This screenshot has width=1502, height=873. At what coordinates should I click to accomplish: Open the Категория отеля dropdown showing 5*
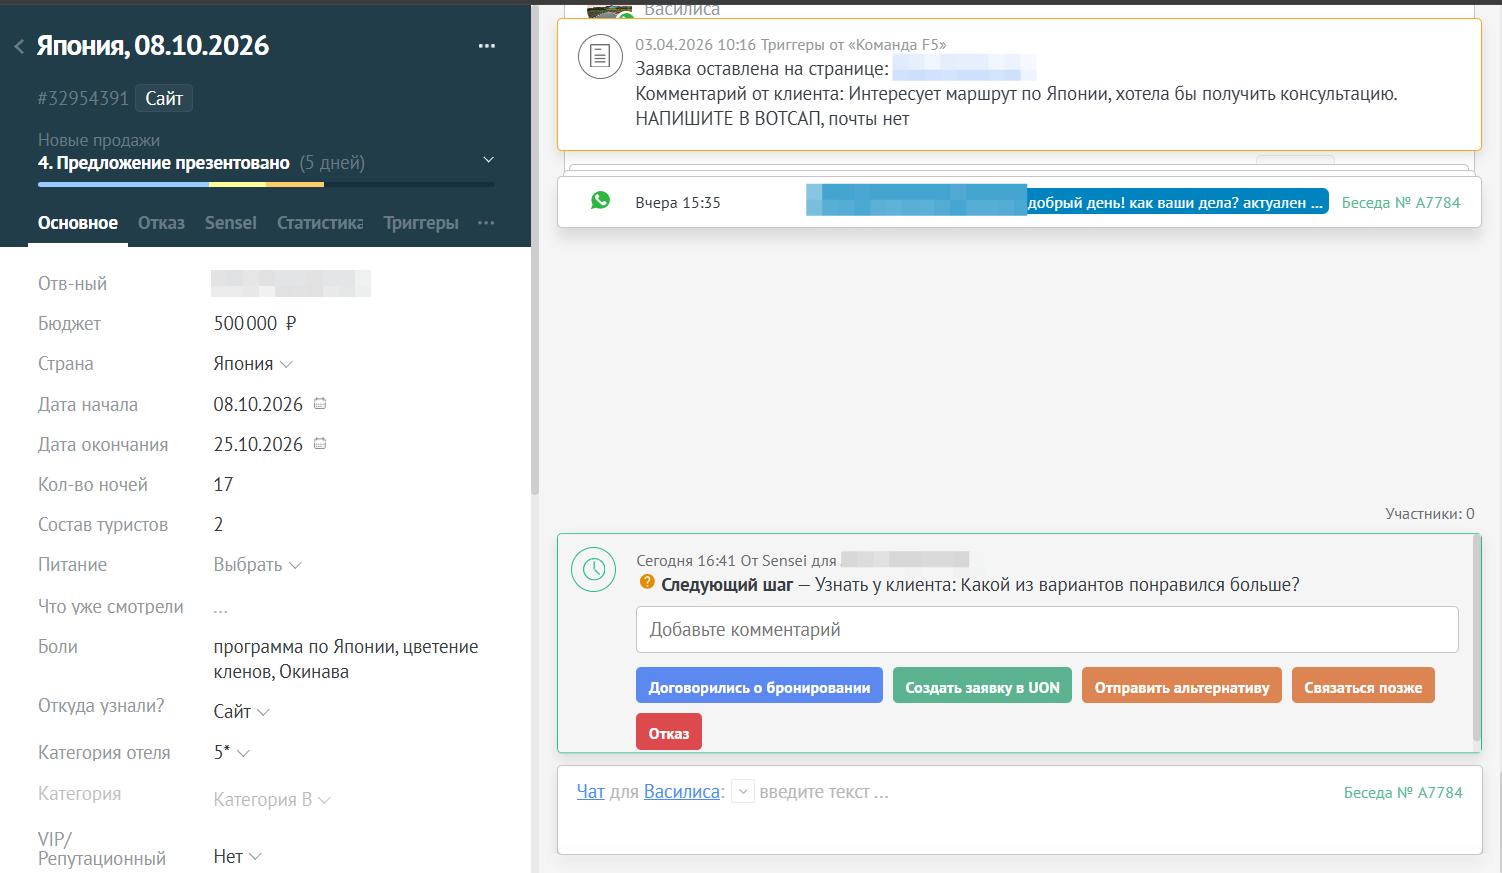(231, 752)
